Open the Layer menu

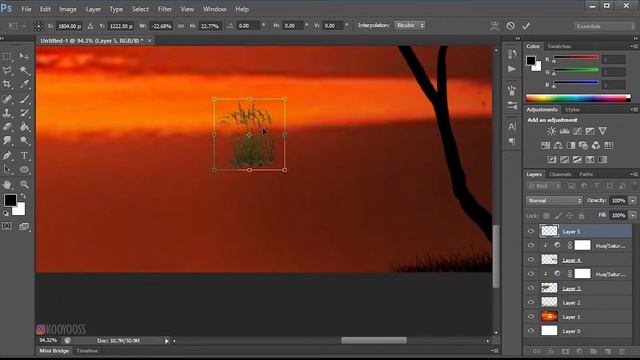click(93, 9)
